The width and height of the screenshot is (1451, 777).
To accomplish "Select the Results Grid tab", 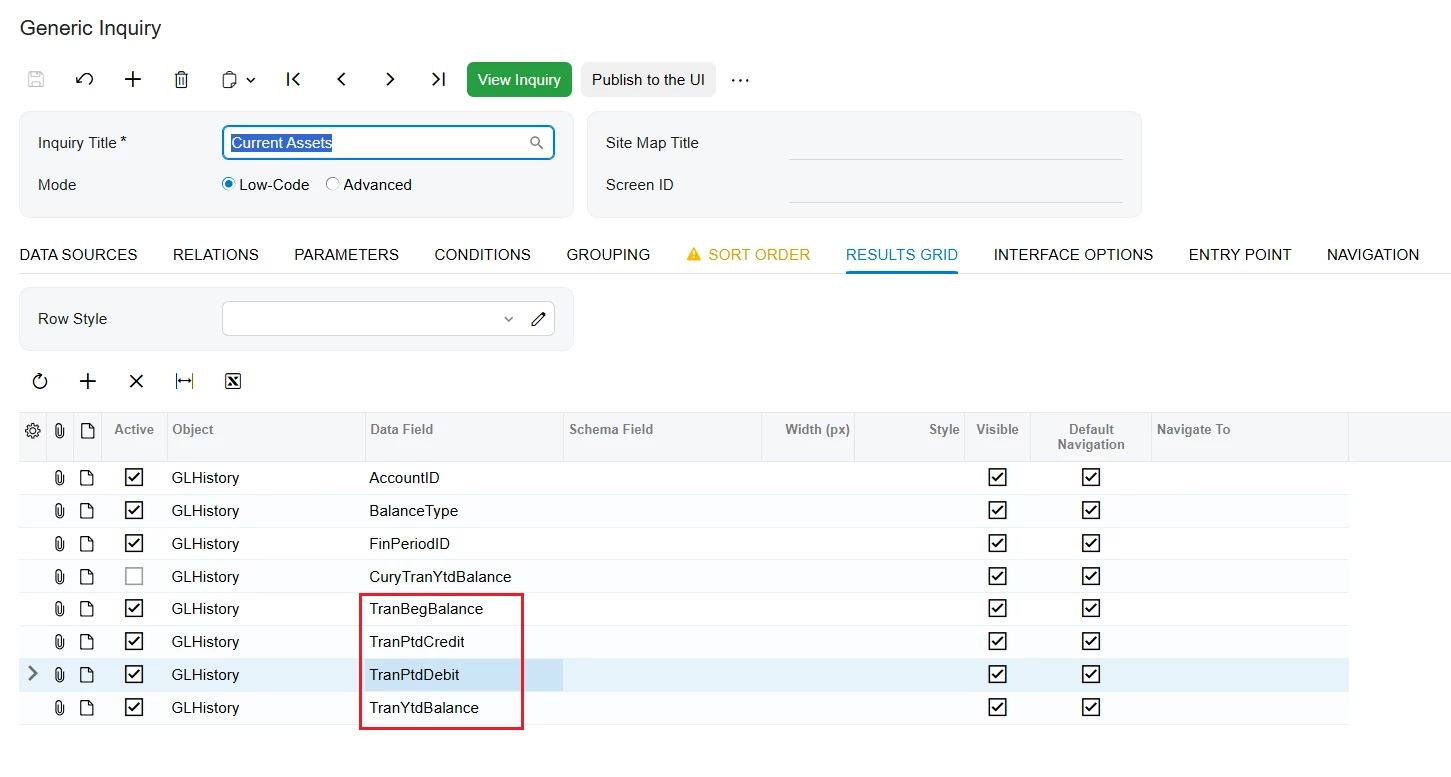I will click(902, 255).
